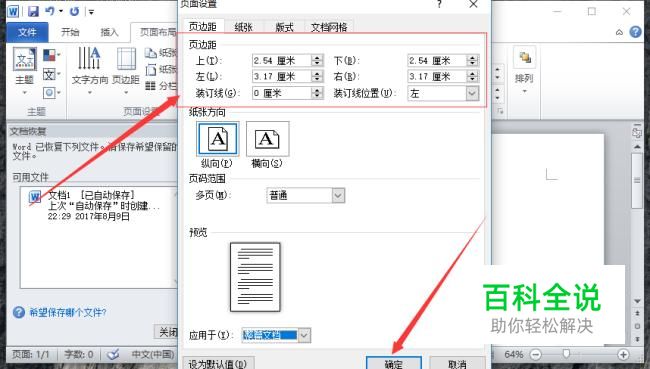Adjust the 下 bottom margin spinner
650x369 pixels.
click(x=473, y=61)
